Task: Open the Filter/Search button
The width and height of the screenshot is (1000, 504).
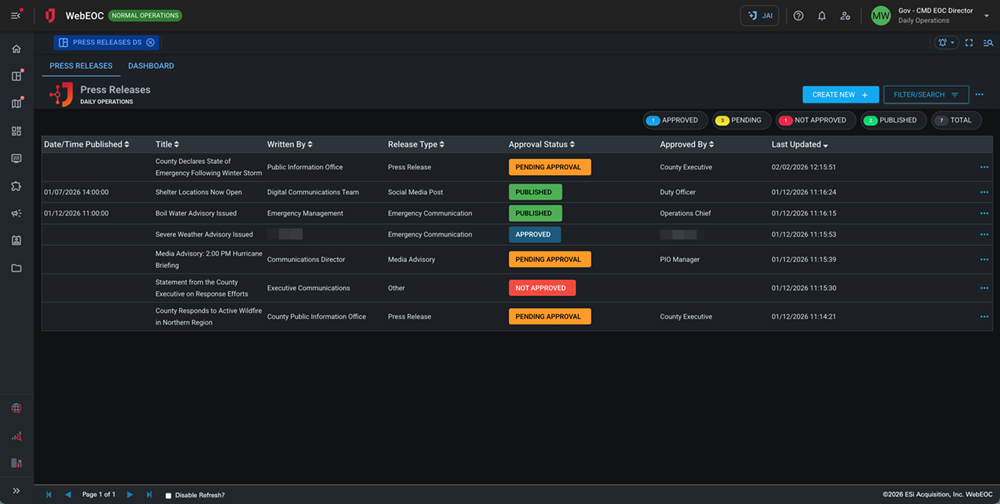Action: coord(926,95)
